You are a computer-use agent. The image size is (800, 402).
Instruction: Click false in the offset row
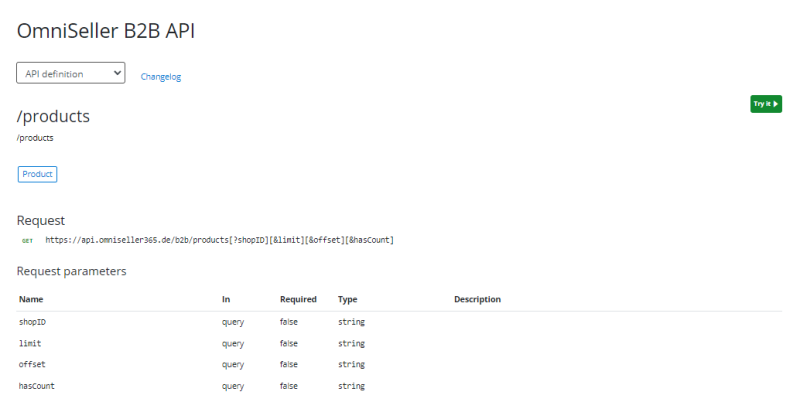pyautogui.click(x=289, y=364)
